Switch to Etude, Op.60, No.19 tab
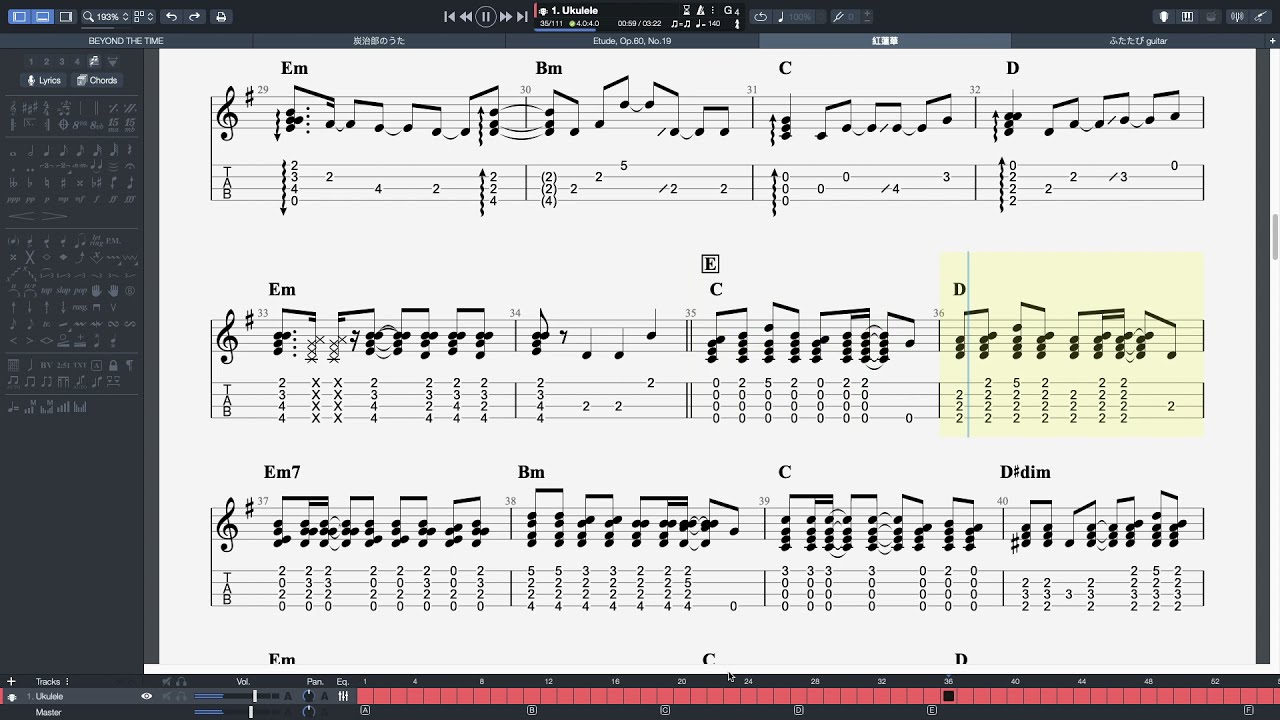1280x720 pixels. 632,41
